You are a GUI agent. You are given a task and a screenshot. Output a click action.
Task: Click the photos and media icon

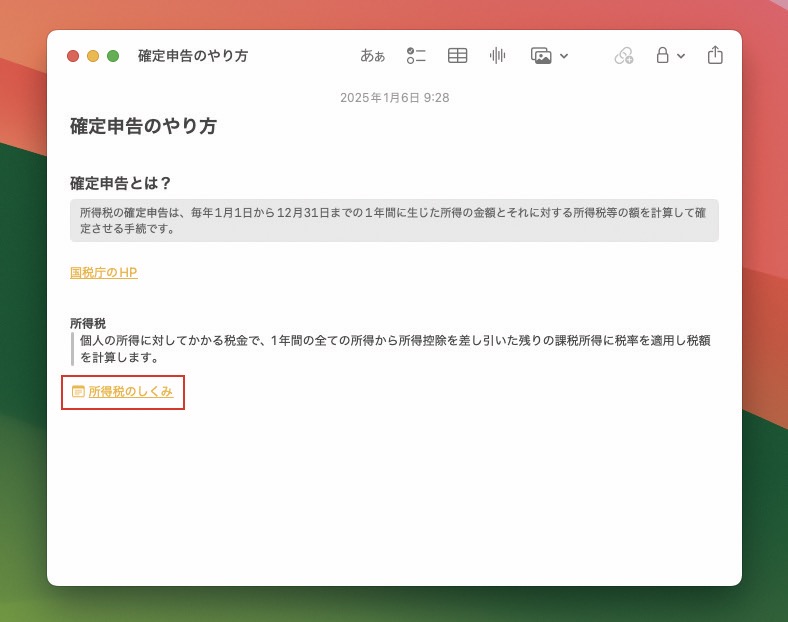(541, 55)
